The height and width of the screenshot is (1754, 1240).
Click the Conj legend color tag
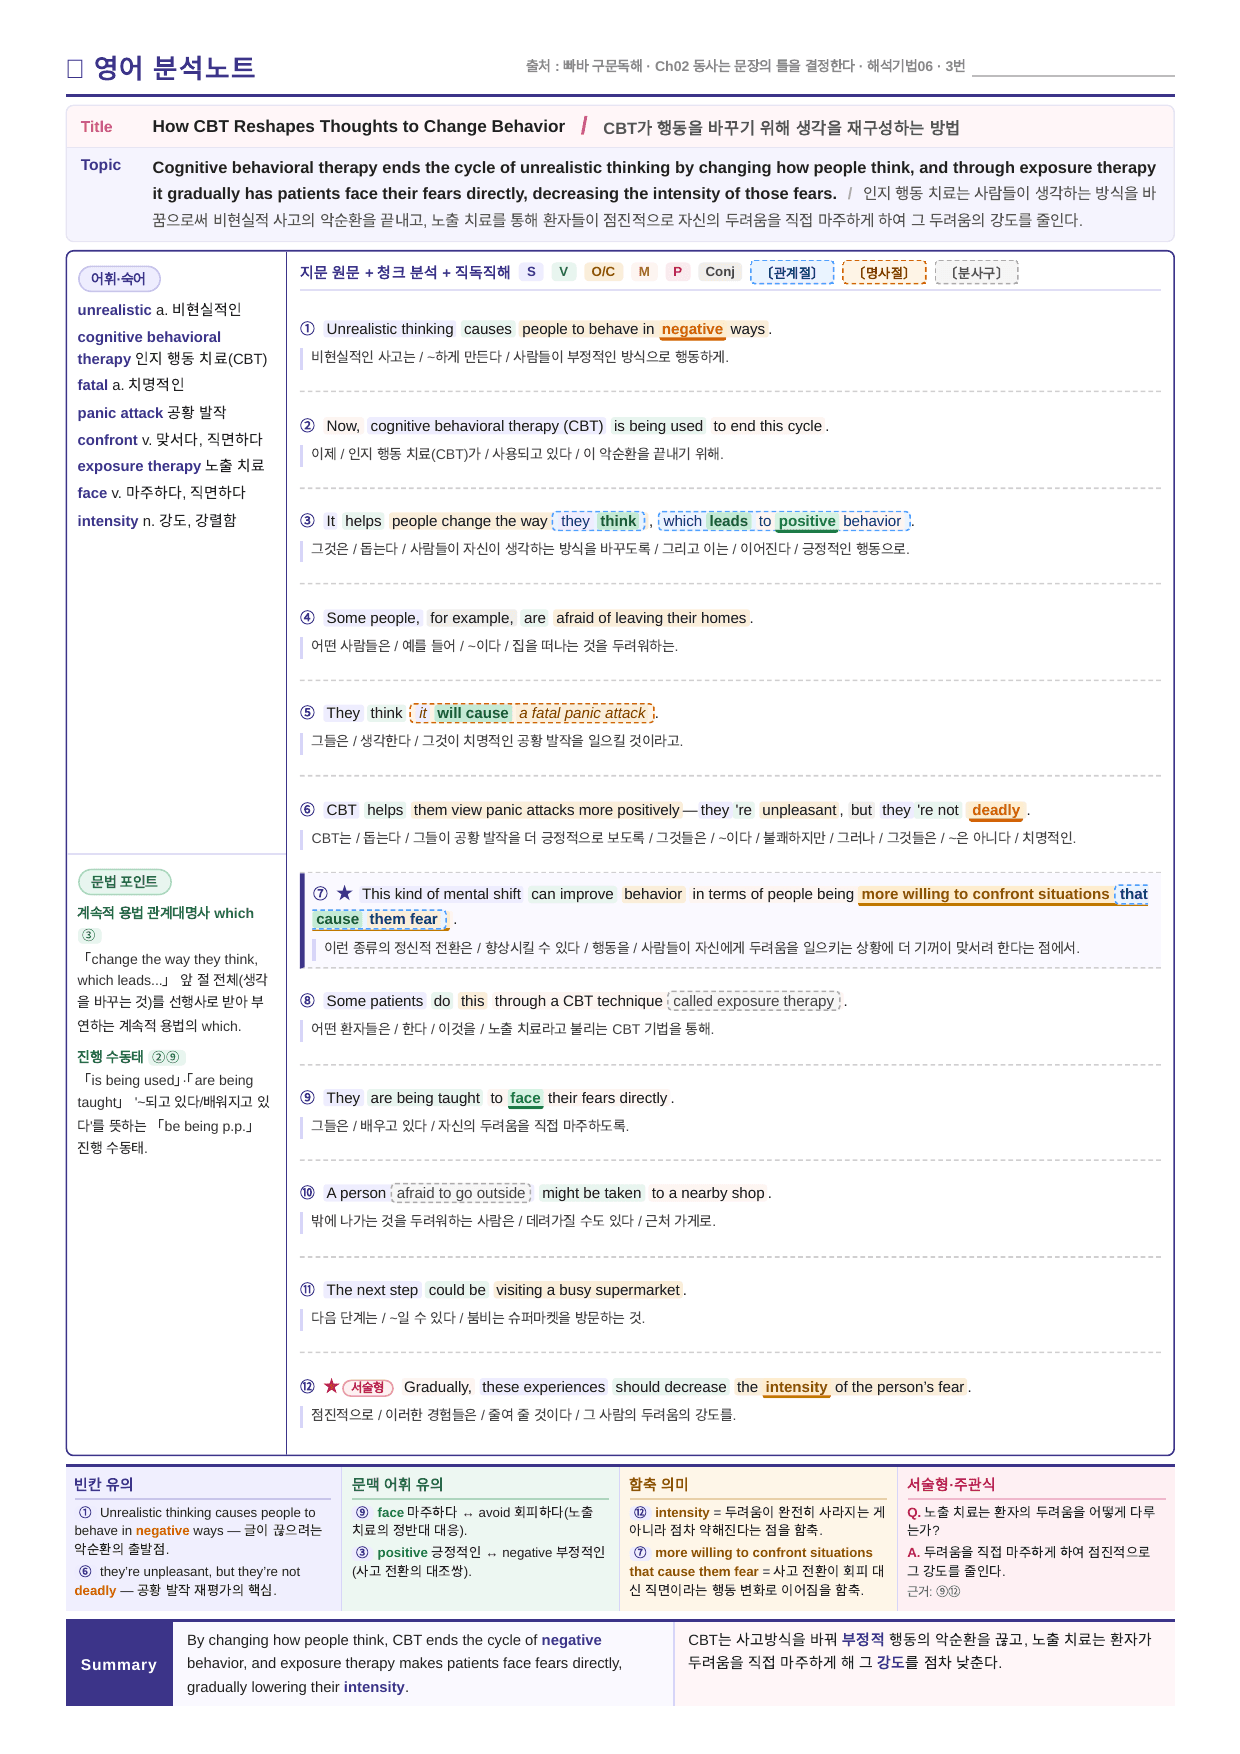click(x=720, y=272)
